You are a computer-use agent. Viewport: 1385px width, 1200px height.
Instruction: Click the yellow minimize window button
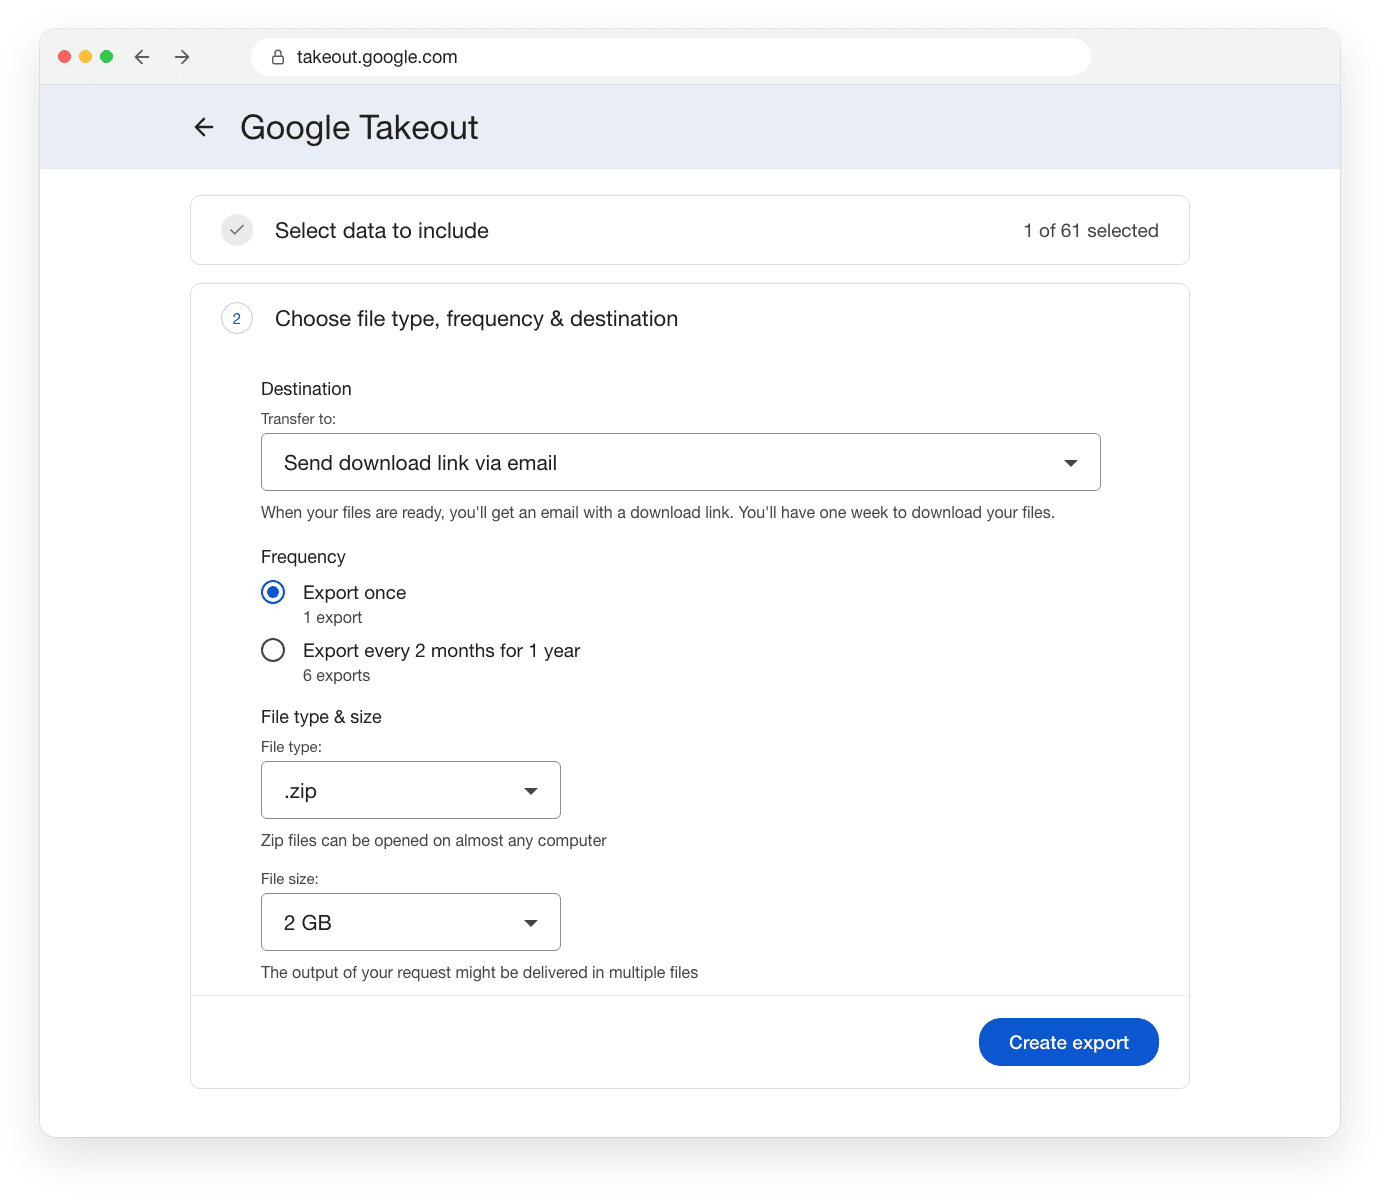coord(85,57)
